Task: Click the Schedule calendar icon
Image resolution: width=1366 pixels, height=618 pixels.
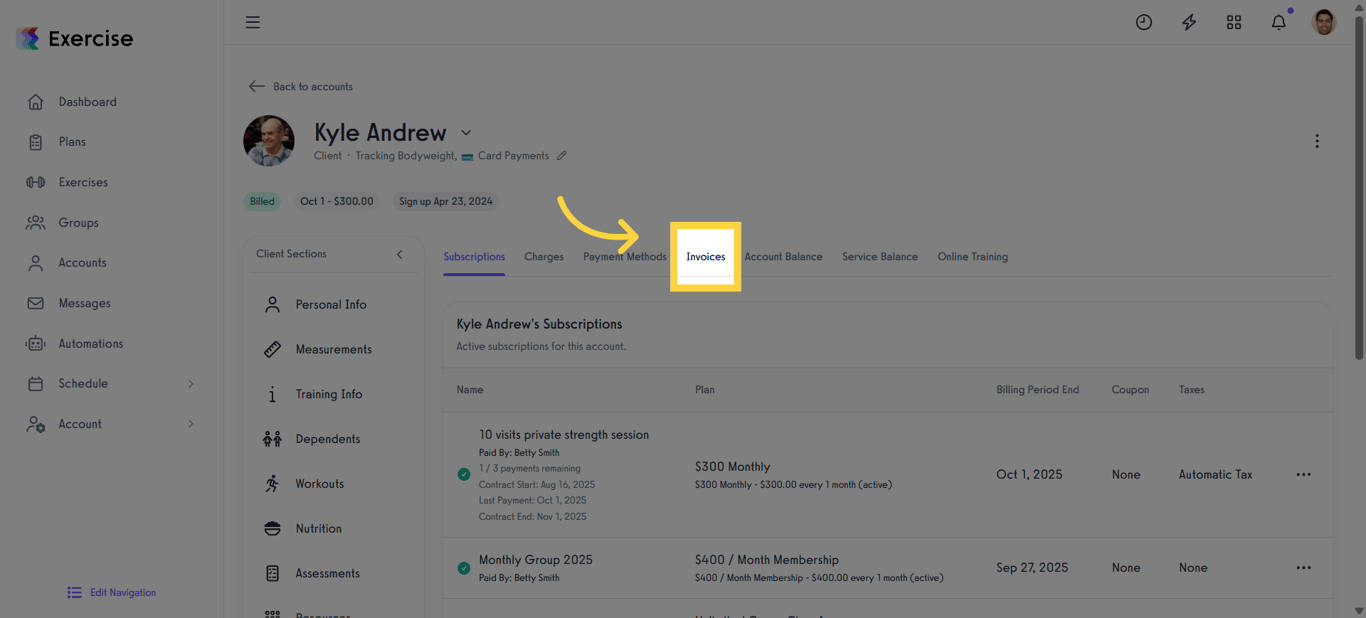Action: [x=36, y=384]
